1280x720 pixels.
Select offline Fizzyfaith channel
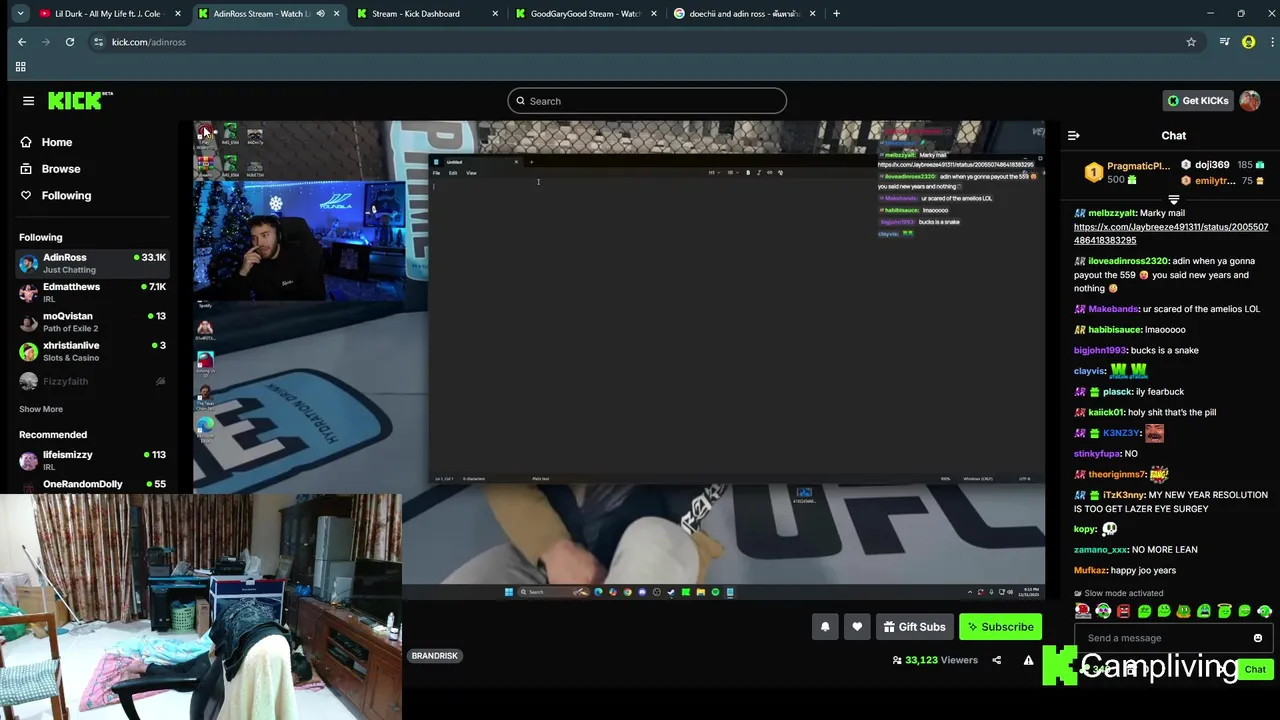(x=92, y=381)
